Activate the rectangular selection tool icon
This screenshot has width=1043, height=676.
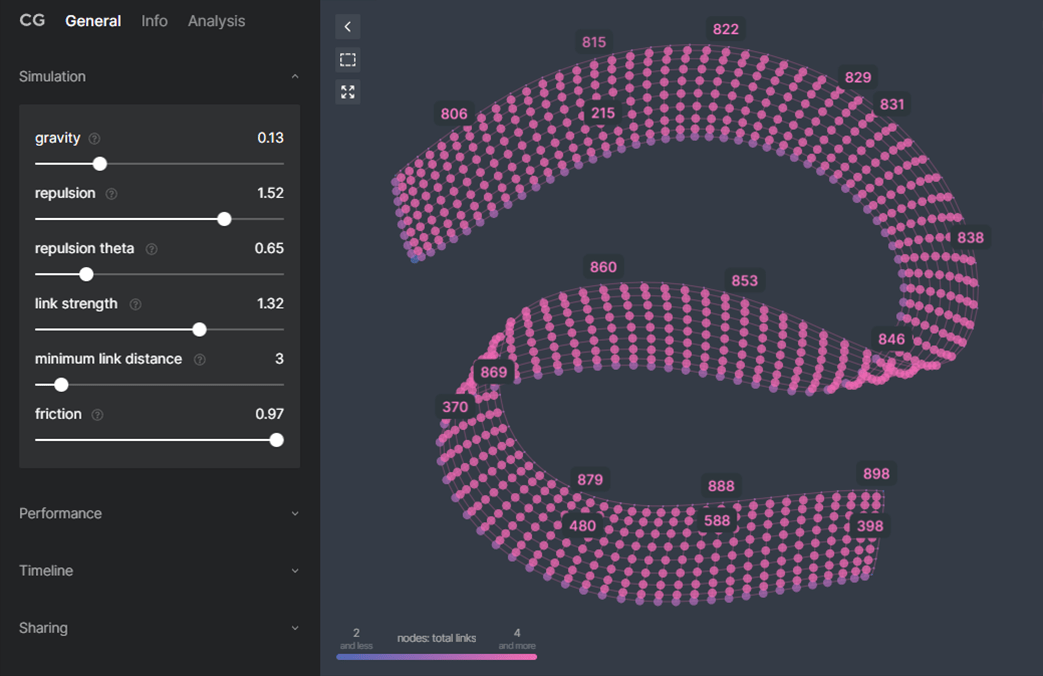coord(347,60)
